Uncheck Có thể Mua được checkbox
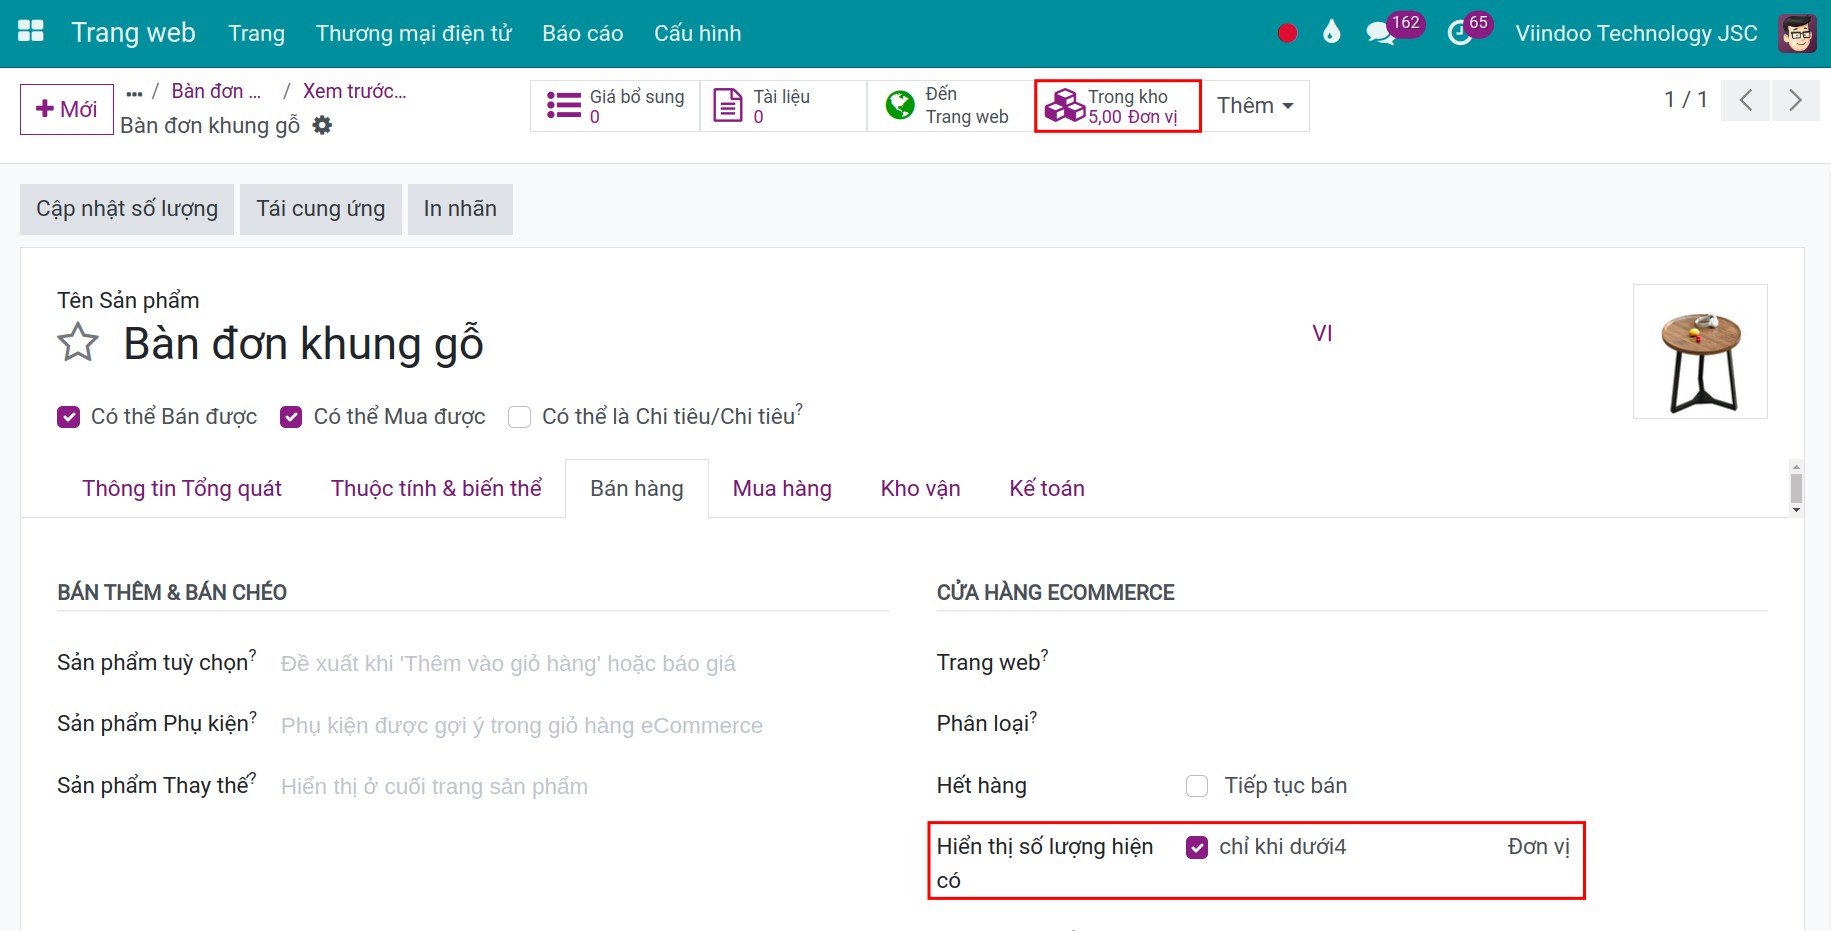This screenshot has width=1831, height=931. point(291,417)
